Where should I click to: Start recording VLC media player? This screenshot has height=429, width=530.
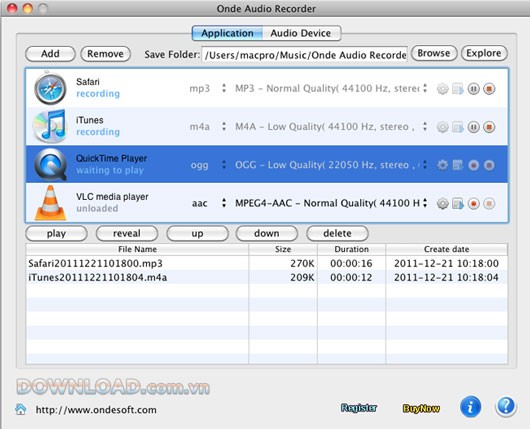tap(474, 204)
